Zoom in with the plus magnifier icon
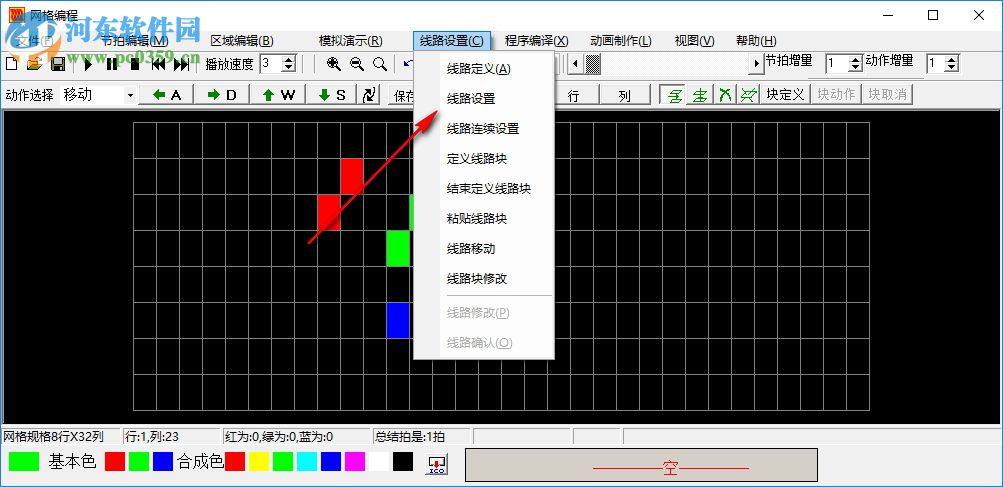Screen dimensions: 1003x487 (333, 64)
